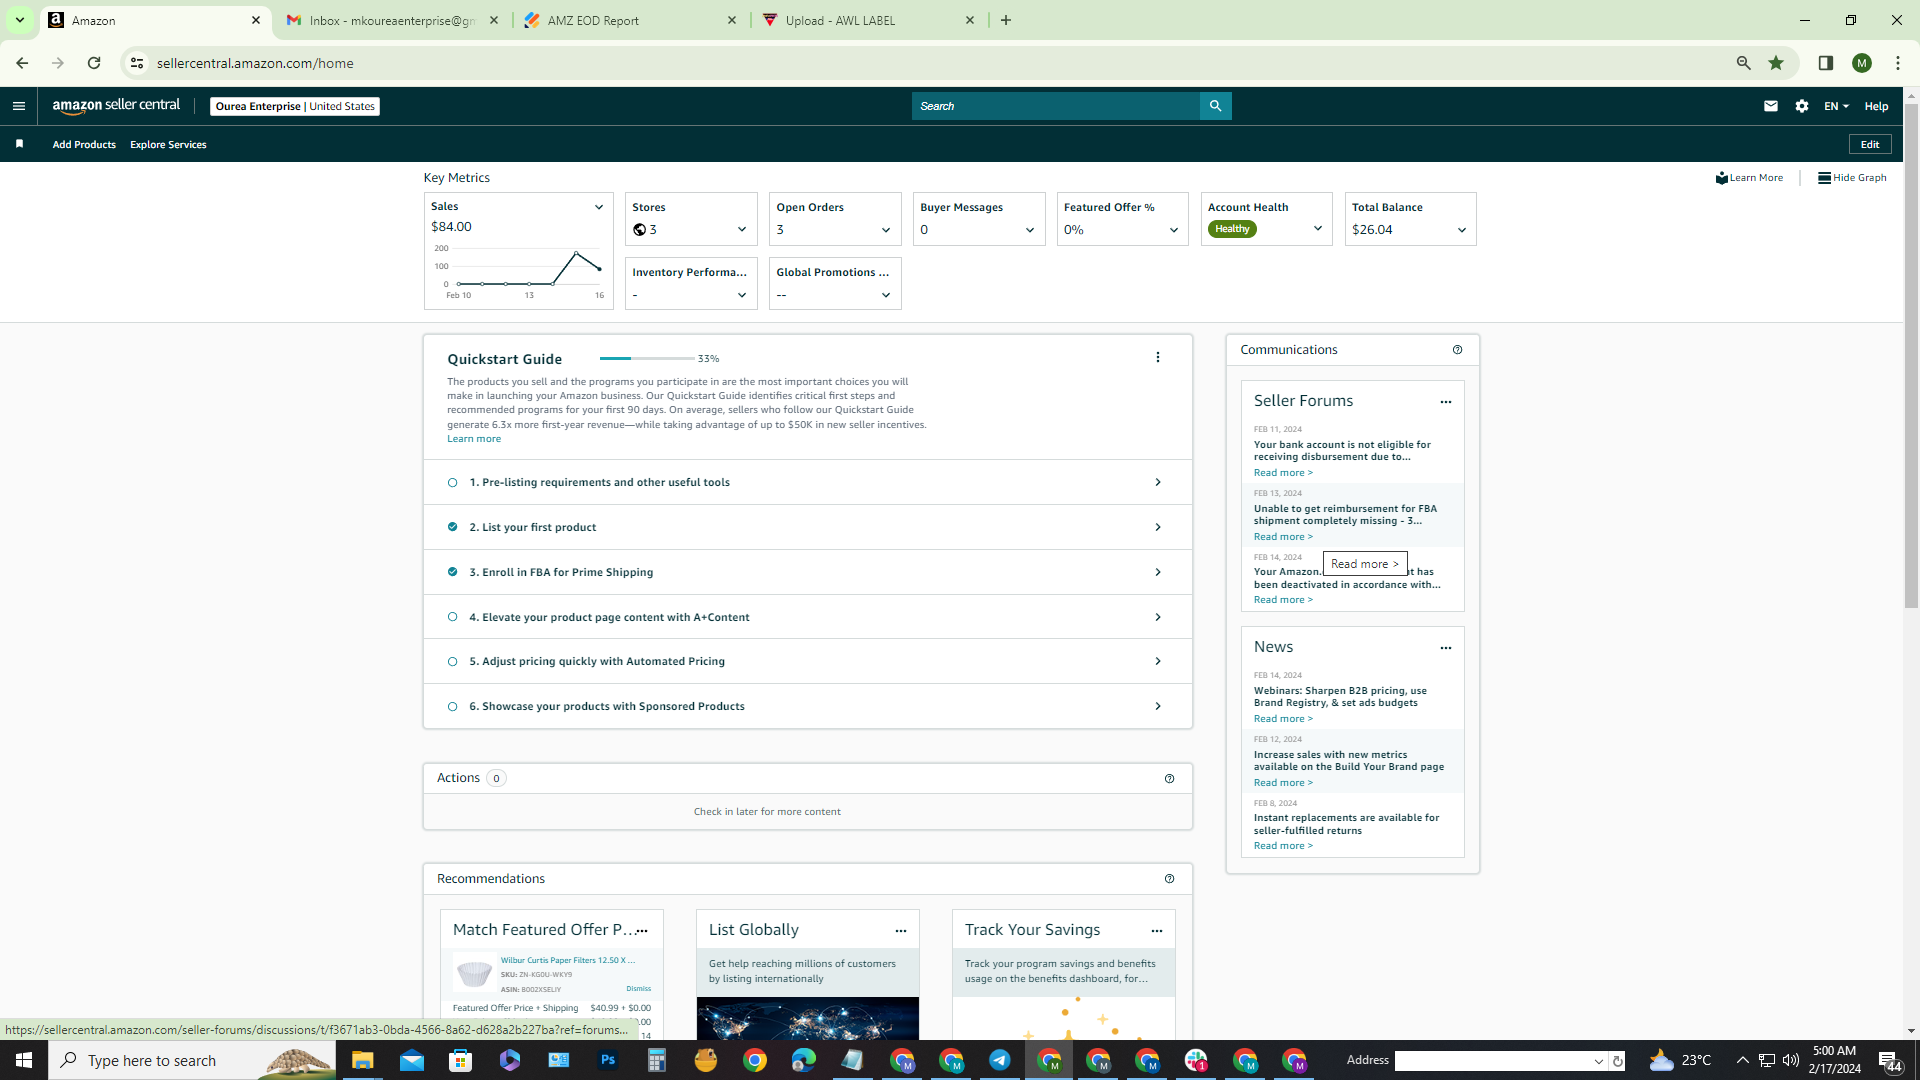This screenshot has height=1080, width=1920.
Task: Toggle step 3 Enroll in FBA check
Action: 452,572
